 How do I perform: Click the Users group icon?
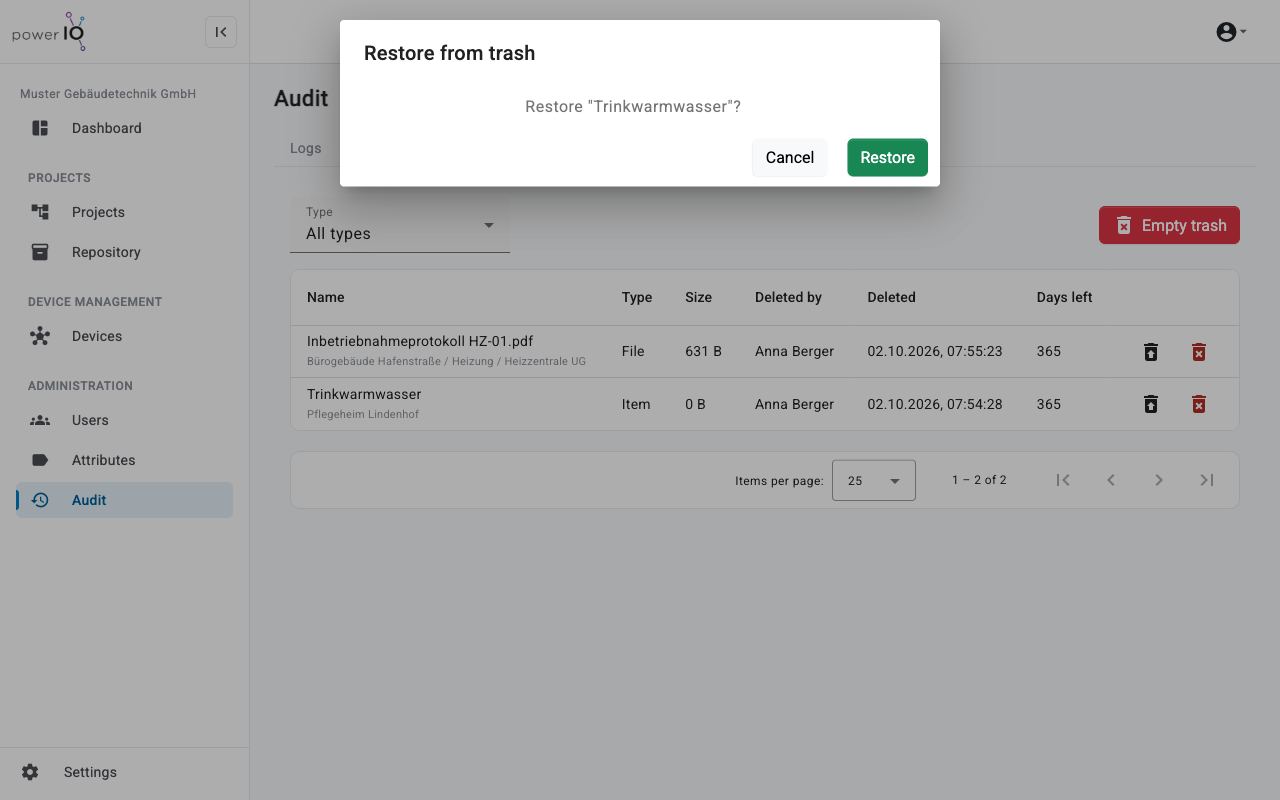click(40, 420)
